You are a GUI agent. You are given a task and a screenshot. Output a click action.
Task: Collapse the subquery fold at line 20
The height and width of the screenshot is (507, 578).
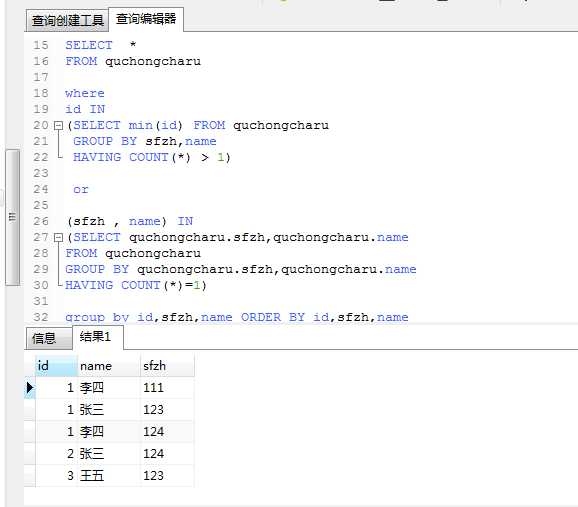(x=58, y=126)
